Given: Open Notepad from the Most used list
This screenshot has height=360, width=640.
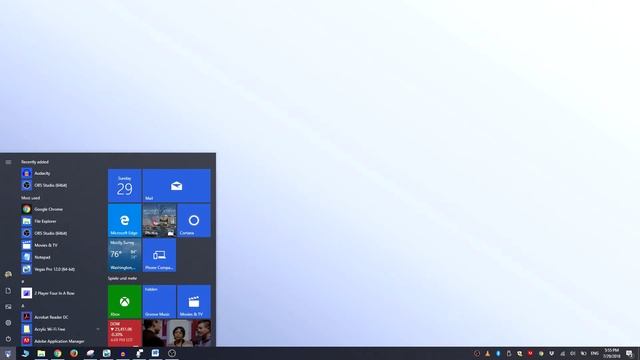Looking at the screenshot, I should pos(61,257).
